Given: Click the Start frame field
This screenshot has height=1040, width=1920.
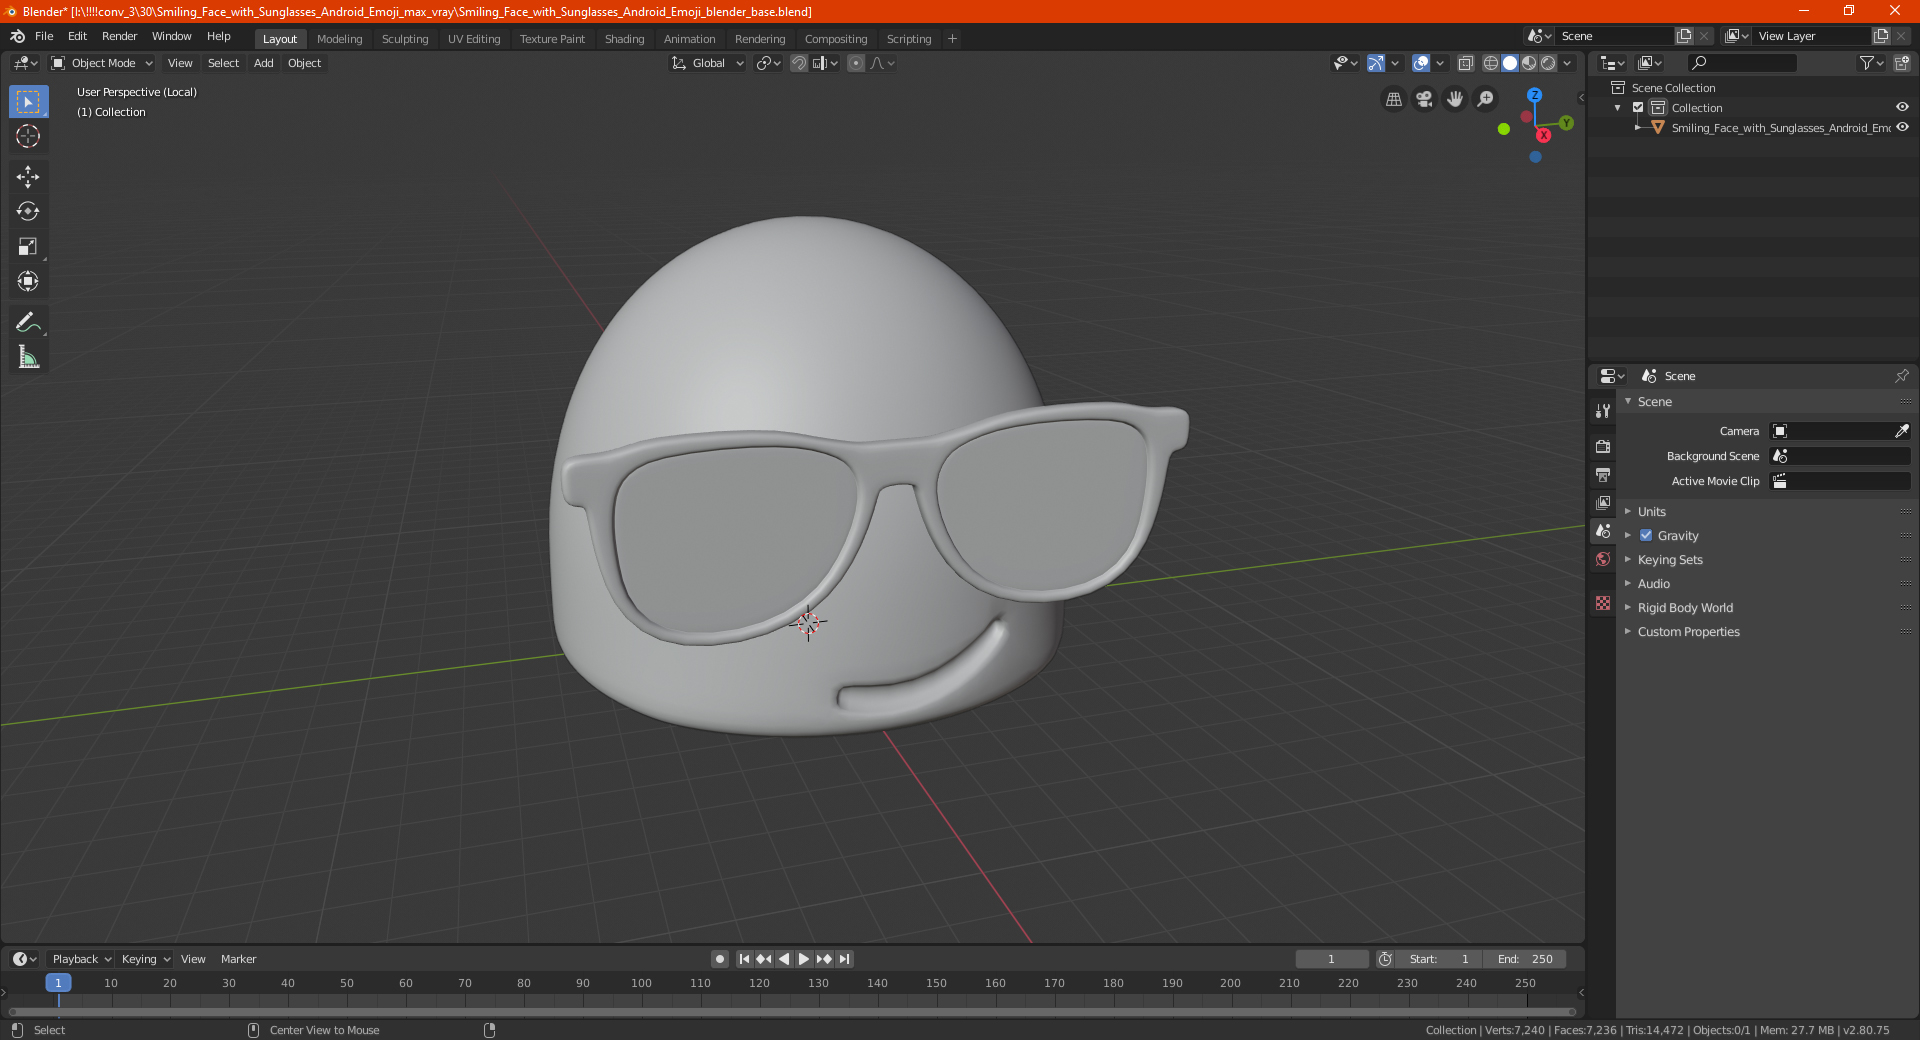Looking at the screenshot, I should 1440,959.
